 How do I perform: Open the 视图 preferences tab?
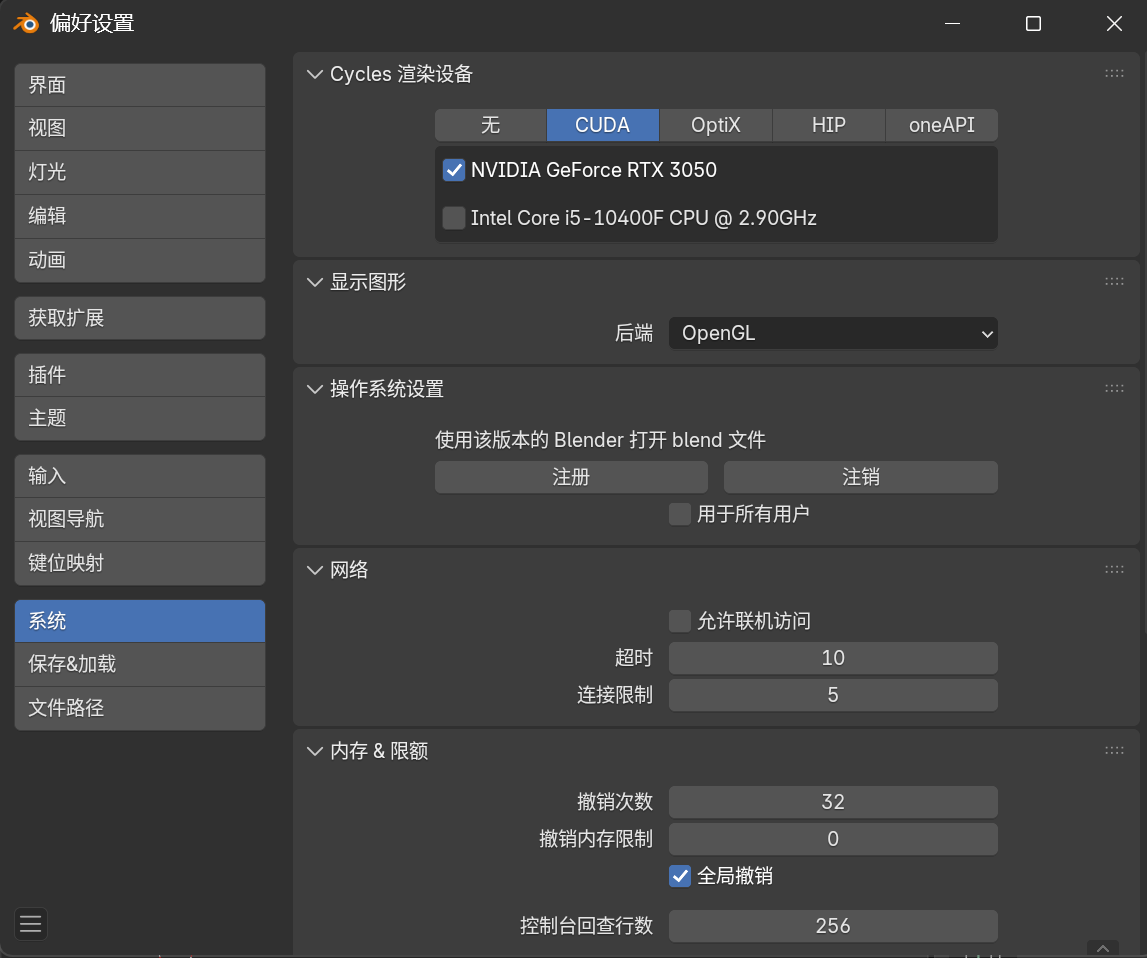tap(140, 129)
